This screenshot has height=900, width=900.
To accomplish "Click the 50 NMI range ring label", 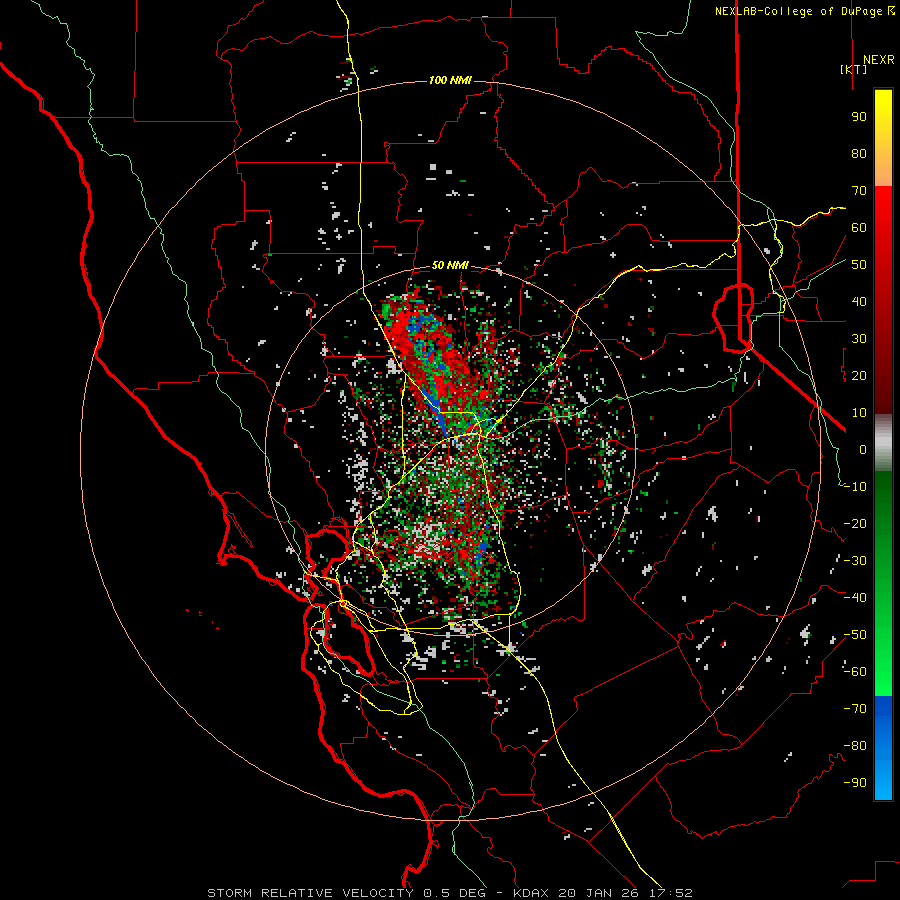I will pyautogui.click(x=450, y=265).
